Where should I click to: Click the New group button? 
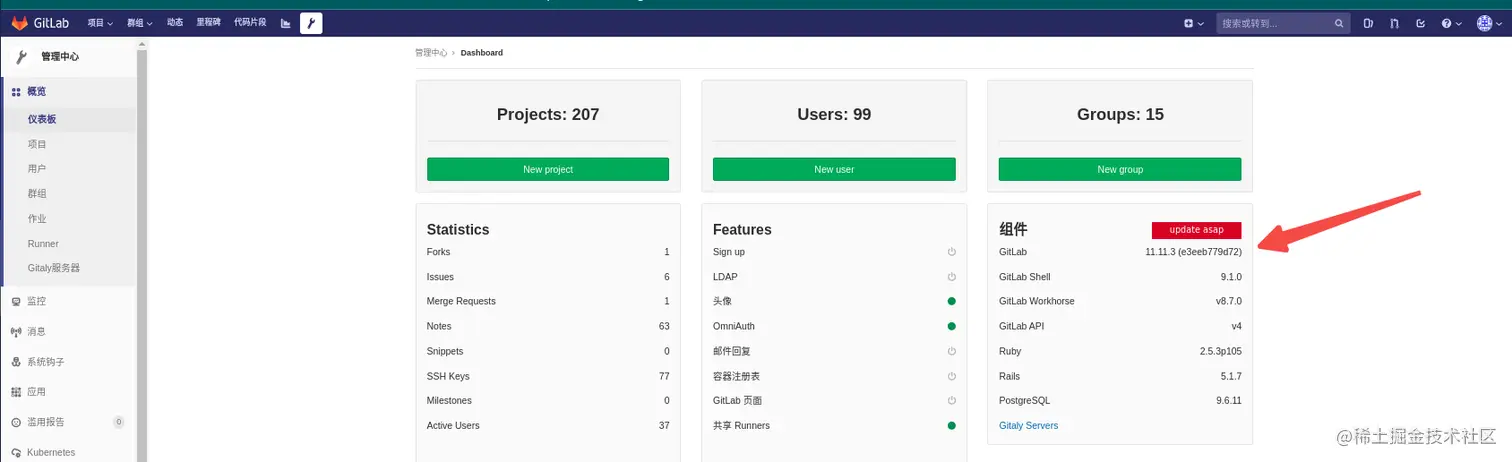click(x=1120, y=169)
